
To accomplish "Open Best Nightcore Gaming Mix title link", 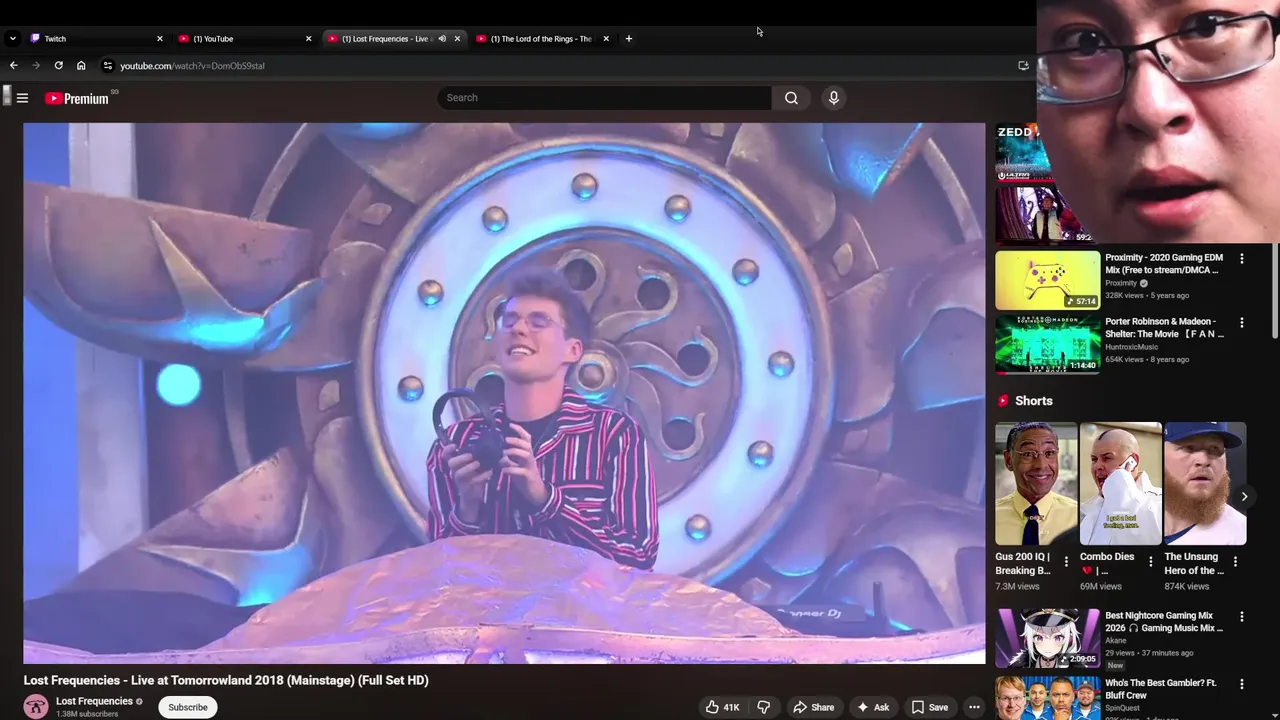I will coord(1164,622).
